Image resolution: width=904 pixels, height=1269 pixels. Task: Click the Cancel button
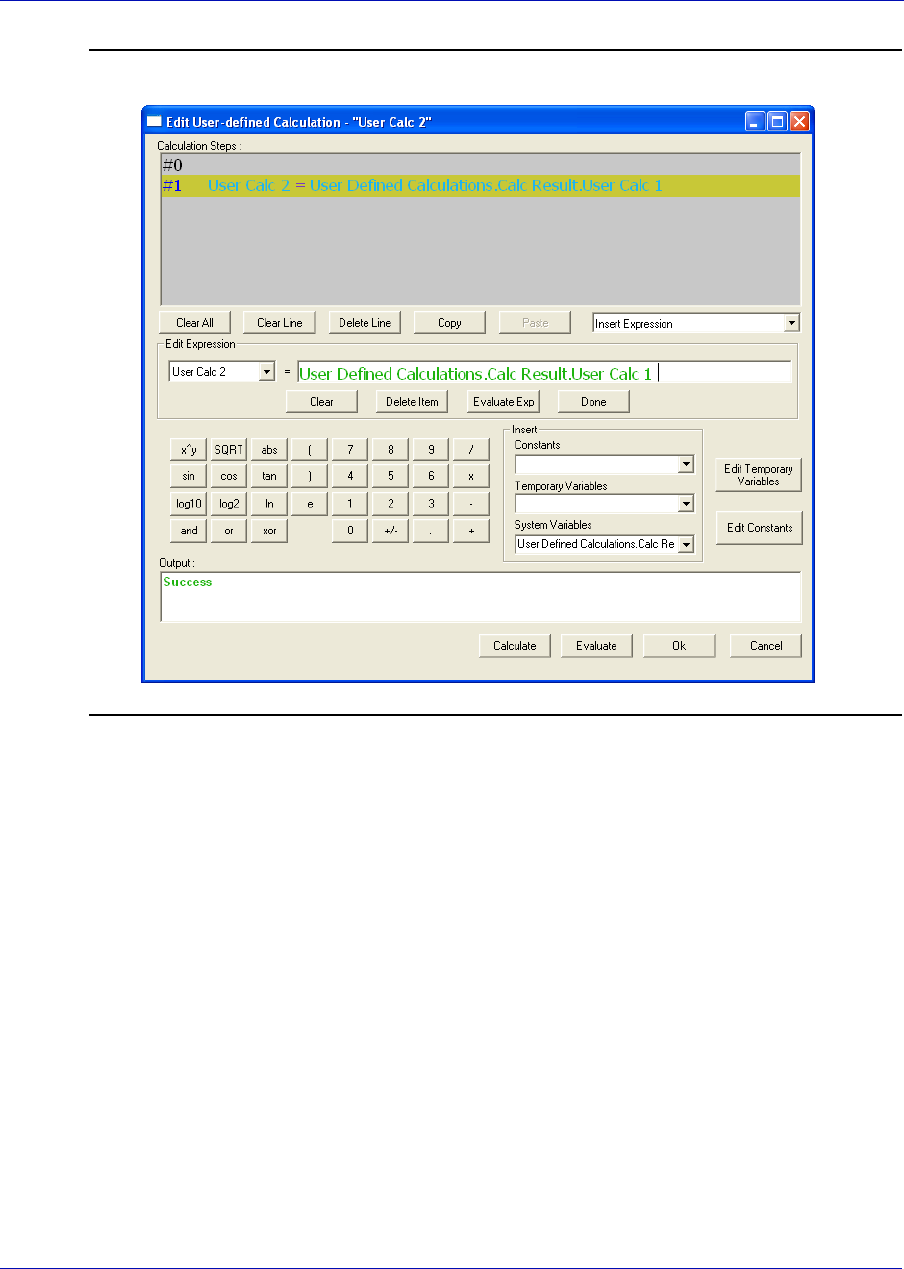click(766, 645)
